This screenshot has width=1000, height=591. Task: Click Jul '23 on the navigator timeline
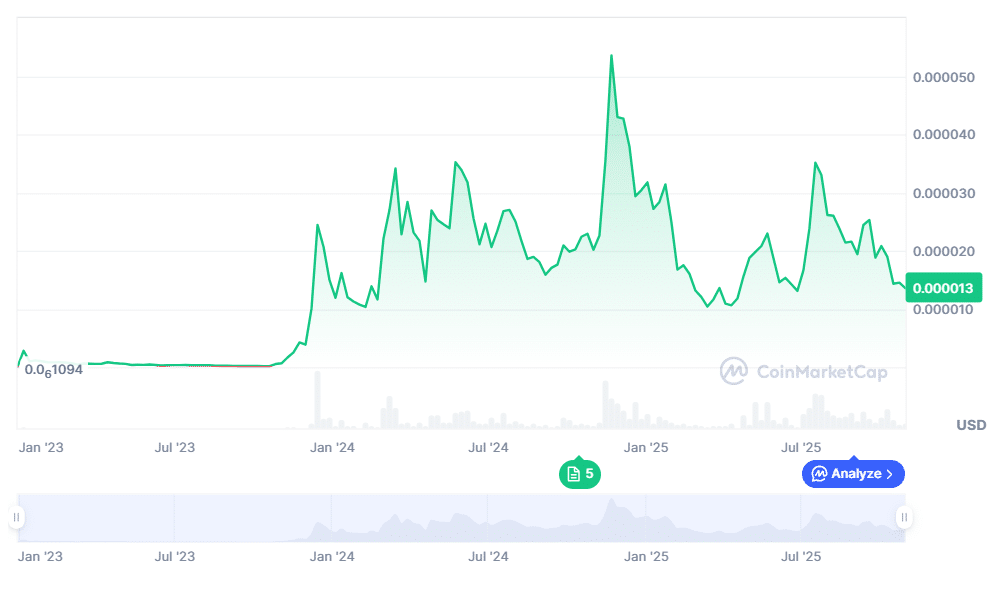point(174,555)
